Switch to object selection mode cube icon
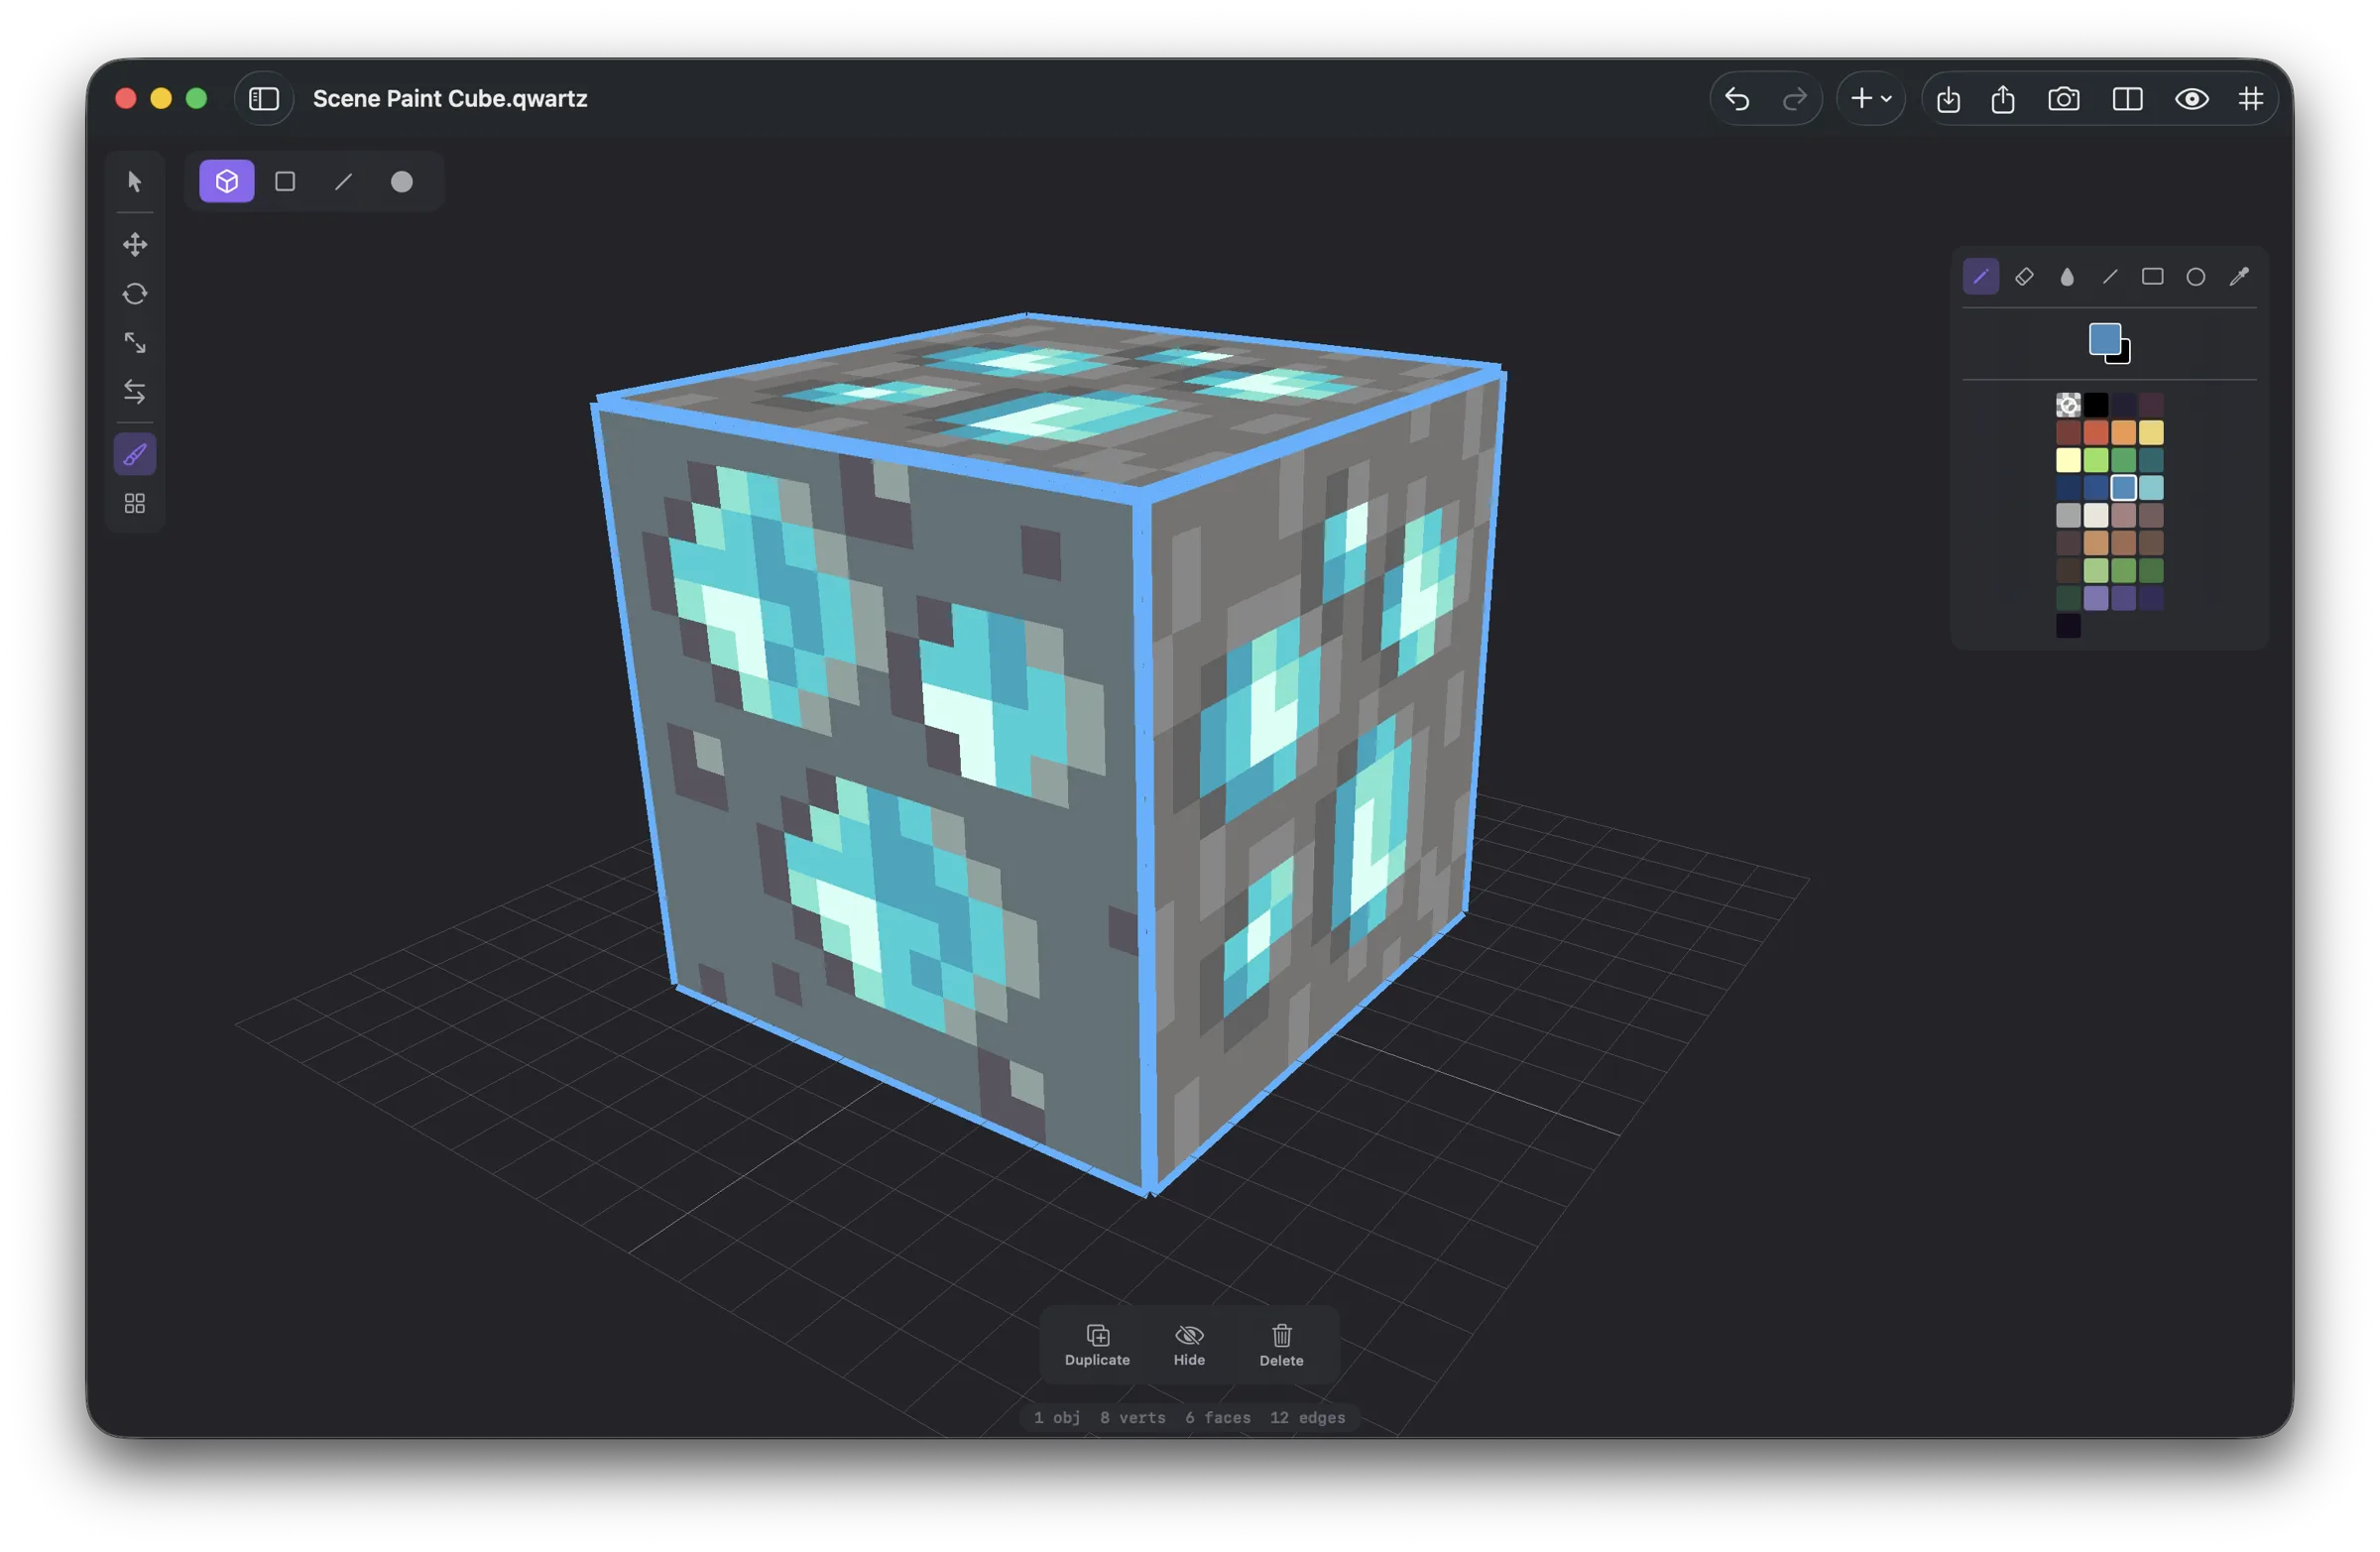 227,182
